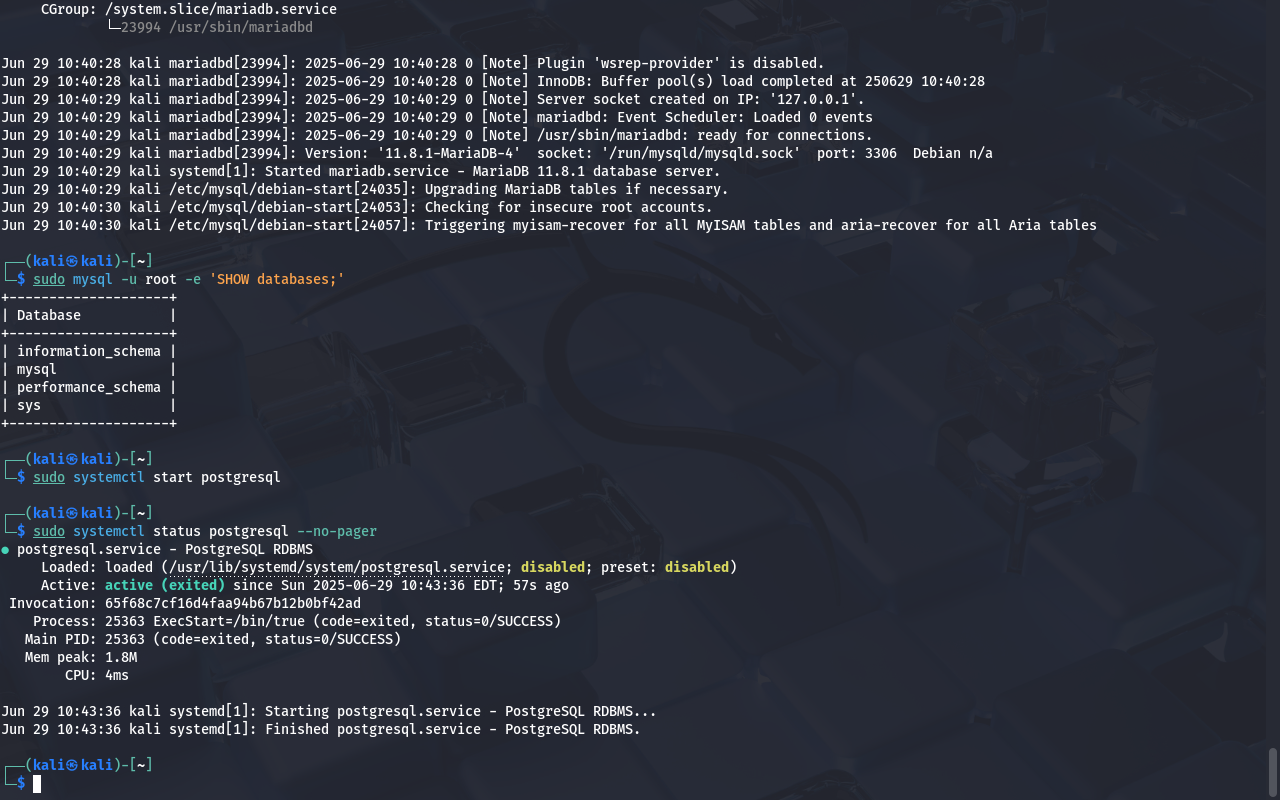1280x800 pixels.
Task: Click the Invocation ID 65f68c7cf16d4faa94b67b12b0bf42ad
Action: tap(233, 603)
